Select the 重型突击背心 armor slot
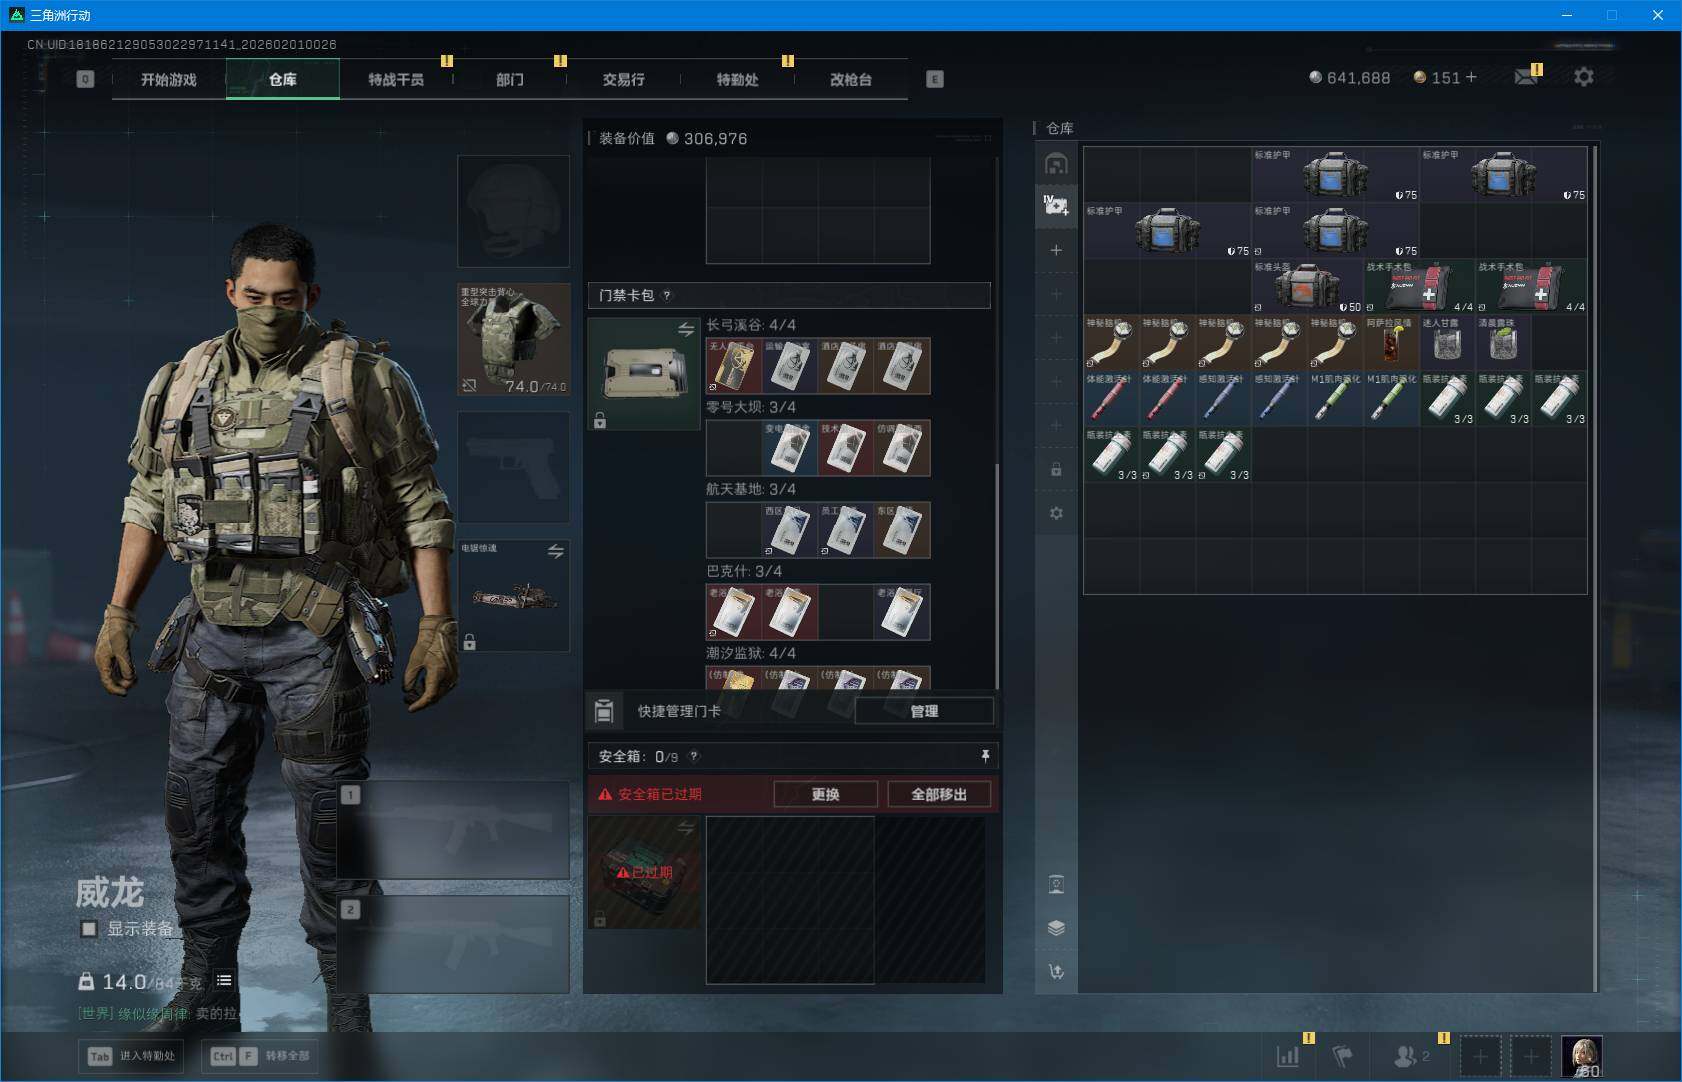The image size is (1682, 1082). 514,339
